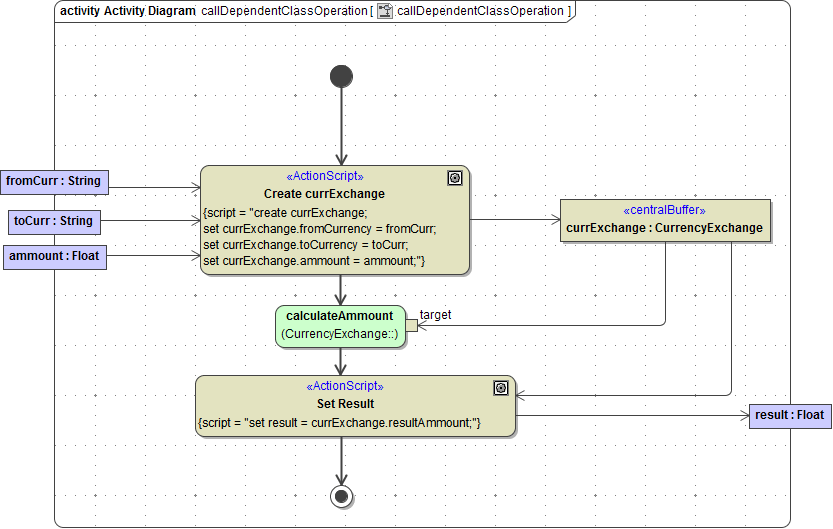Click the Create currExchange action title
This screenshot has height=529, width=833.
pos(324,193)
